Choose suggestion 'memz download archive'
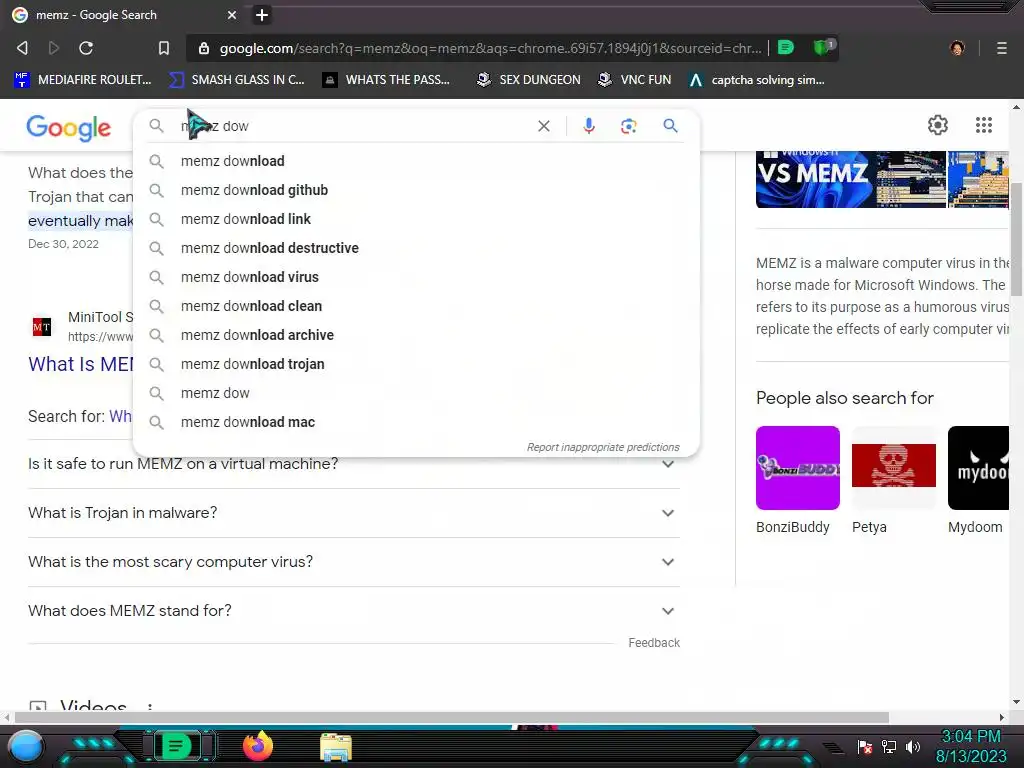1024x768 pixels. click(x=416, y=335)
